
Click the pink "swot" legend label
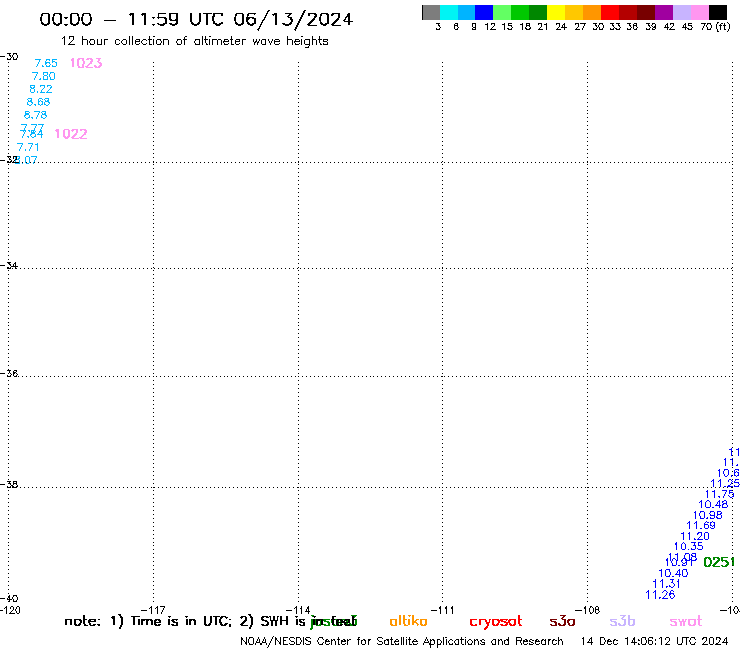pos(686,621)
